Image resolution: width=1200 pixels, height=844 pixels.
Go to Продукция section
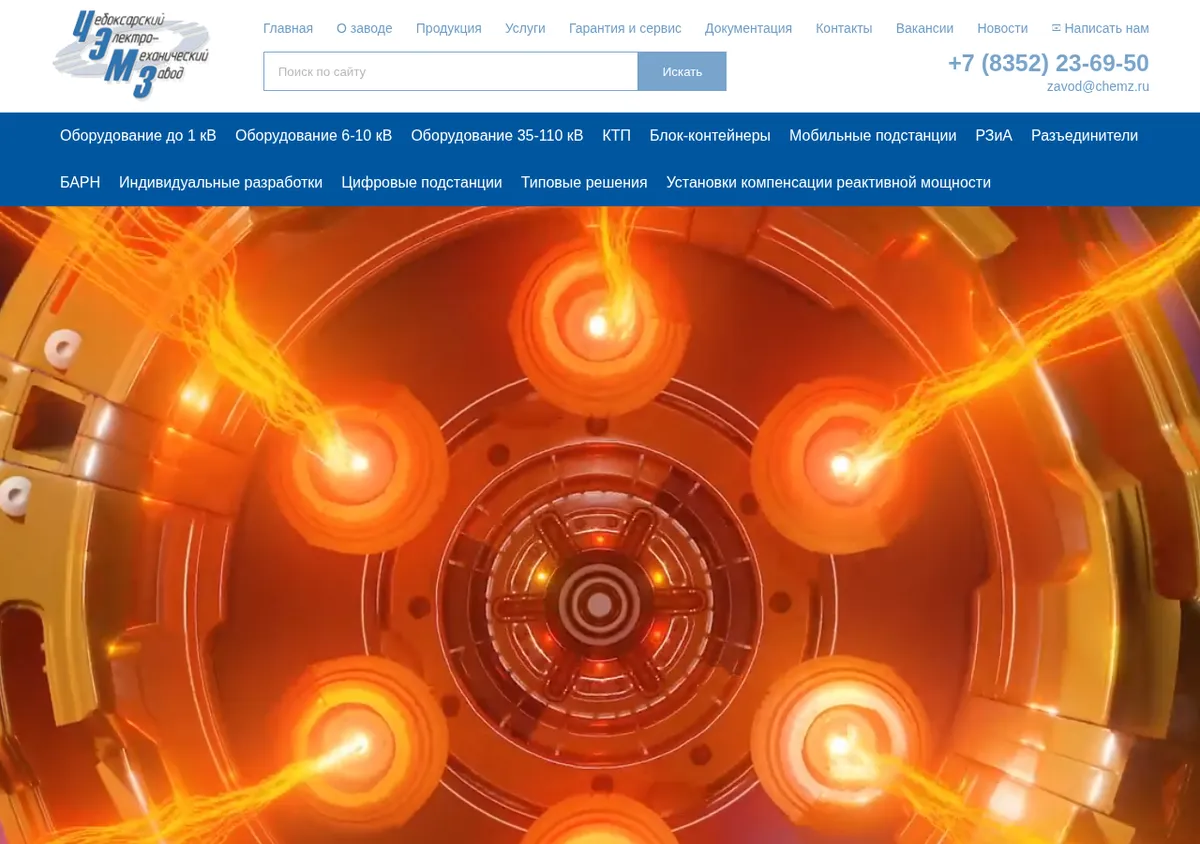(449, 28)
